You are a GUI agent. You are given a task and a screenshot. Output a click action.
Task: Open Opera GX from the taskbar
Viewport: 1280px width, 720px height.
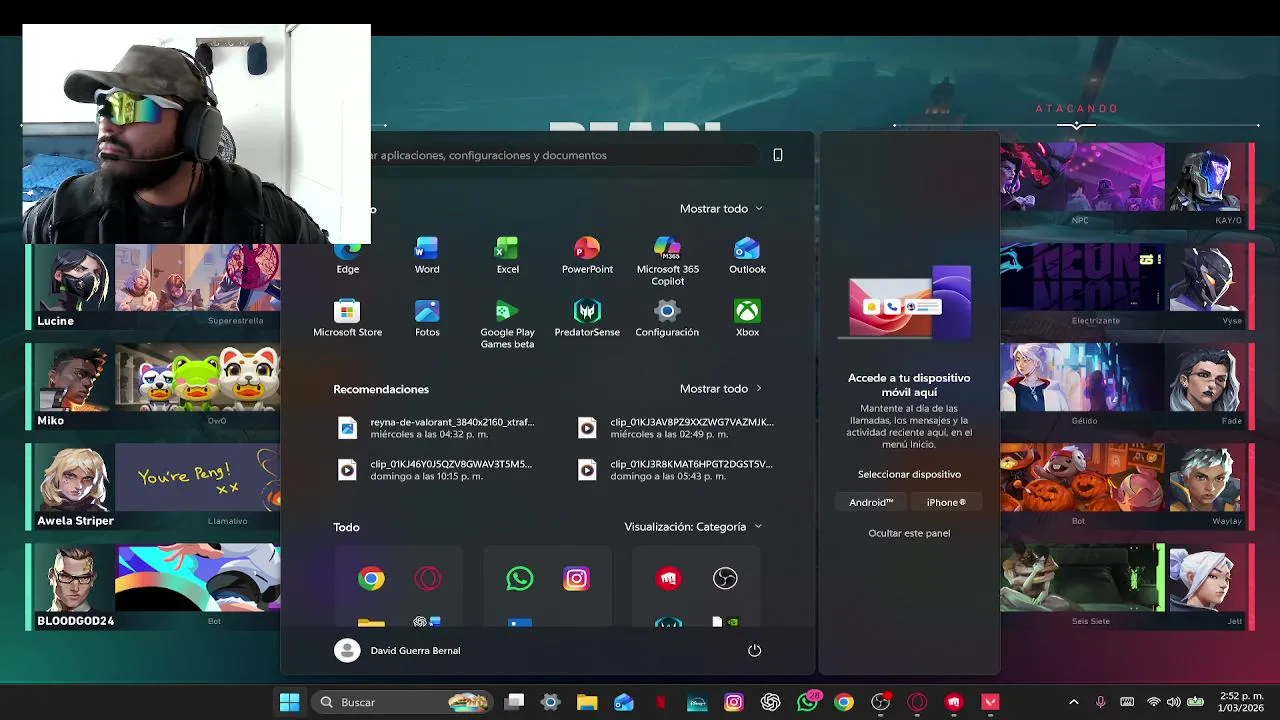click(x=917, y=702)
